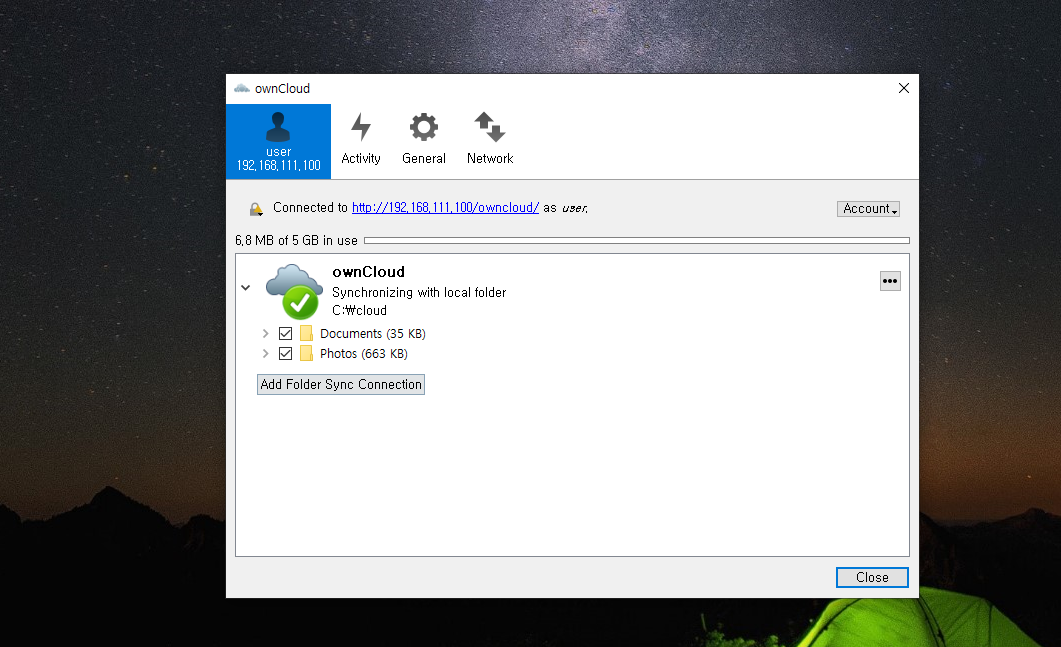Click the ownCloud title bar cloud icon
This screenshot has width=1061, height=647.
(242, 88)
